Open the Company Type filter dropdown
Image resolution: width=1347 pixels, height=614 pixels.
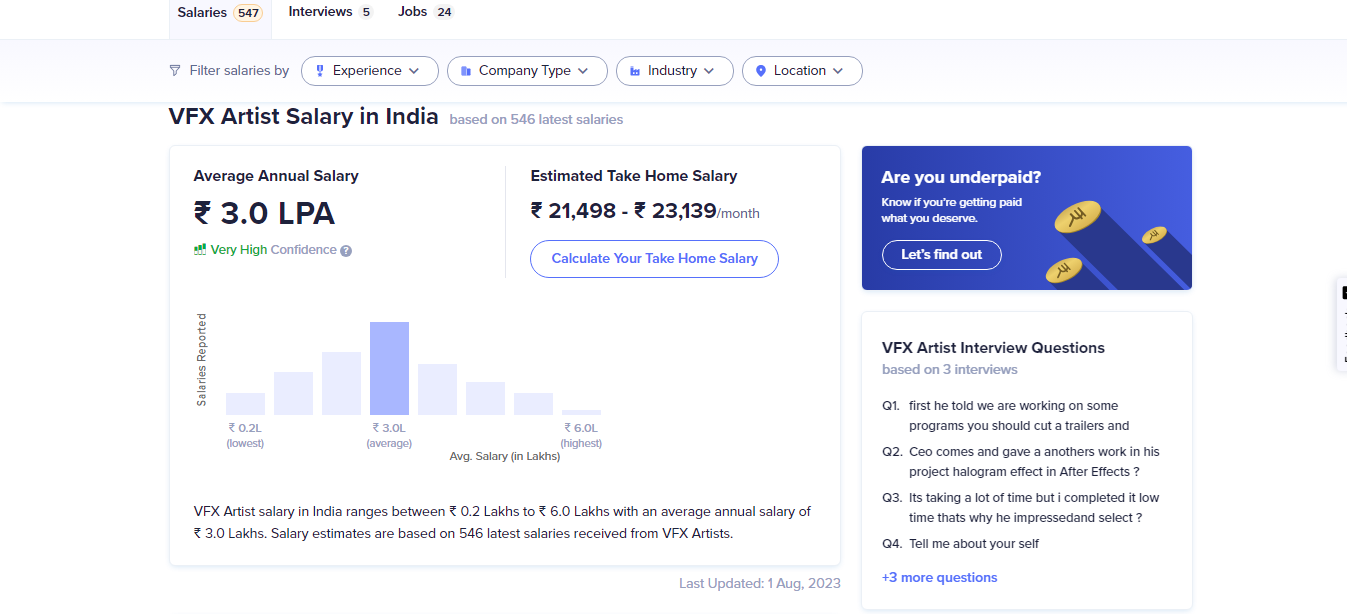click(x=527, y=70)
